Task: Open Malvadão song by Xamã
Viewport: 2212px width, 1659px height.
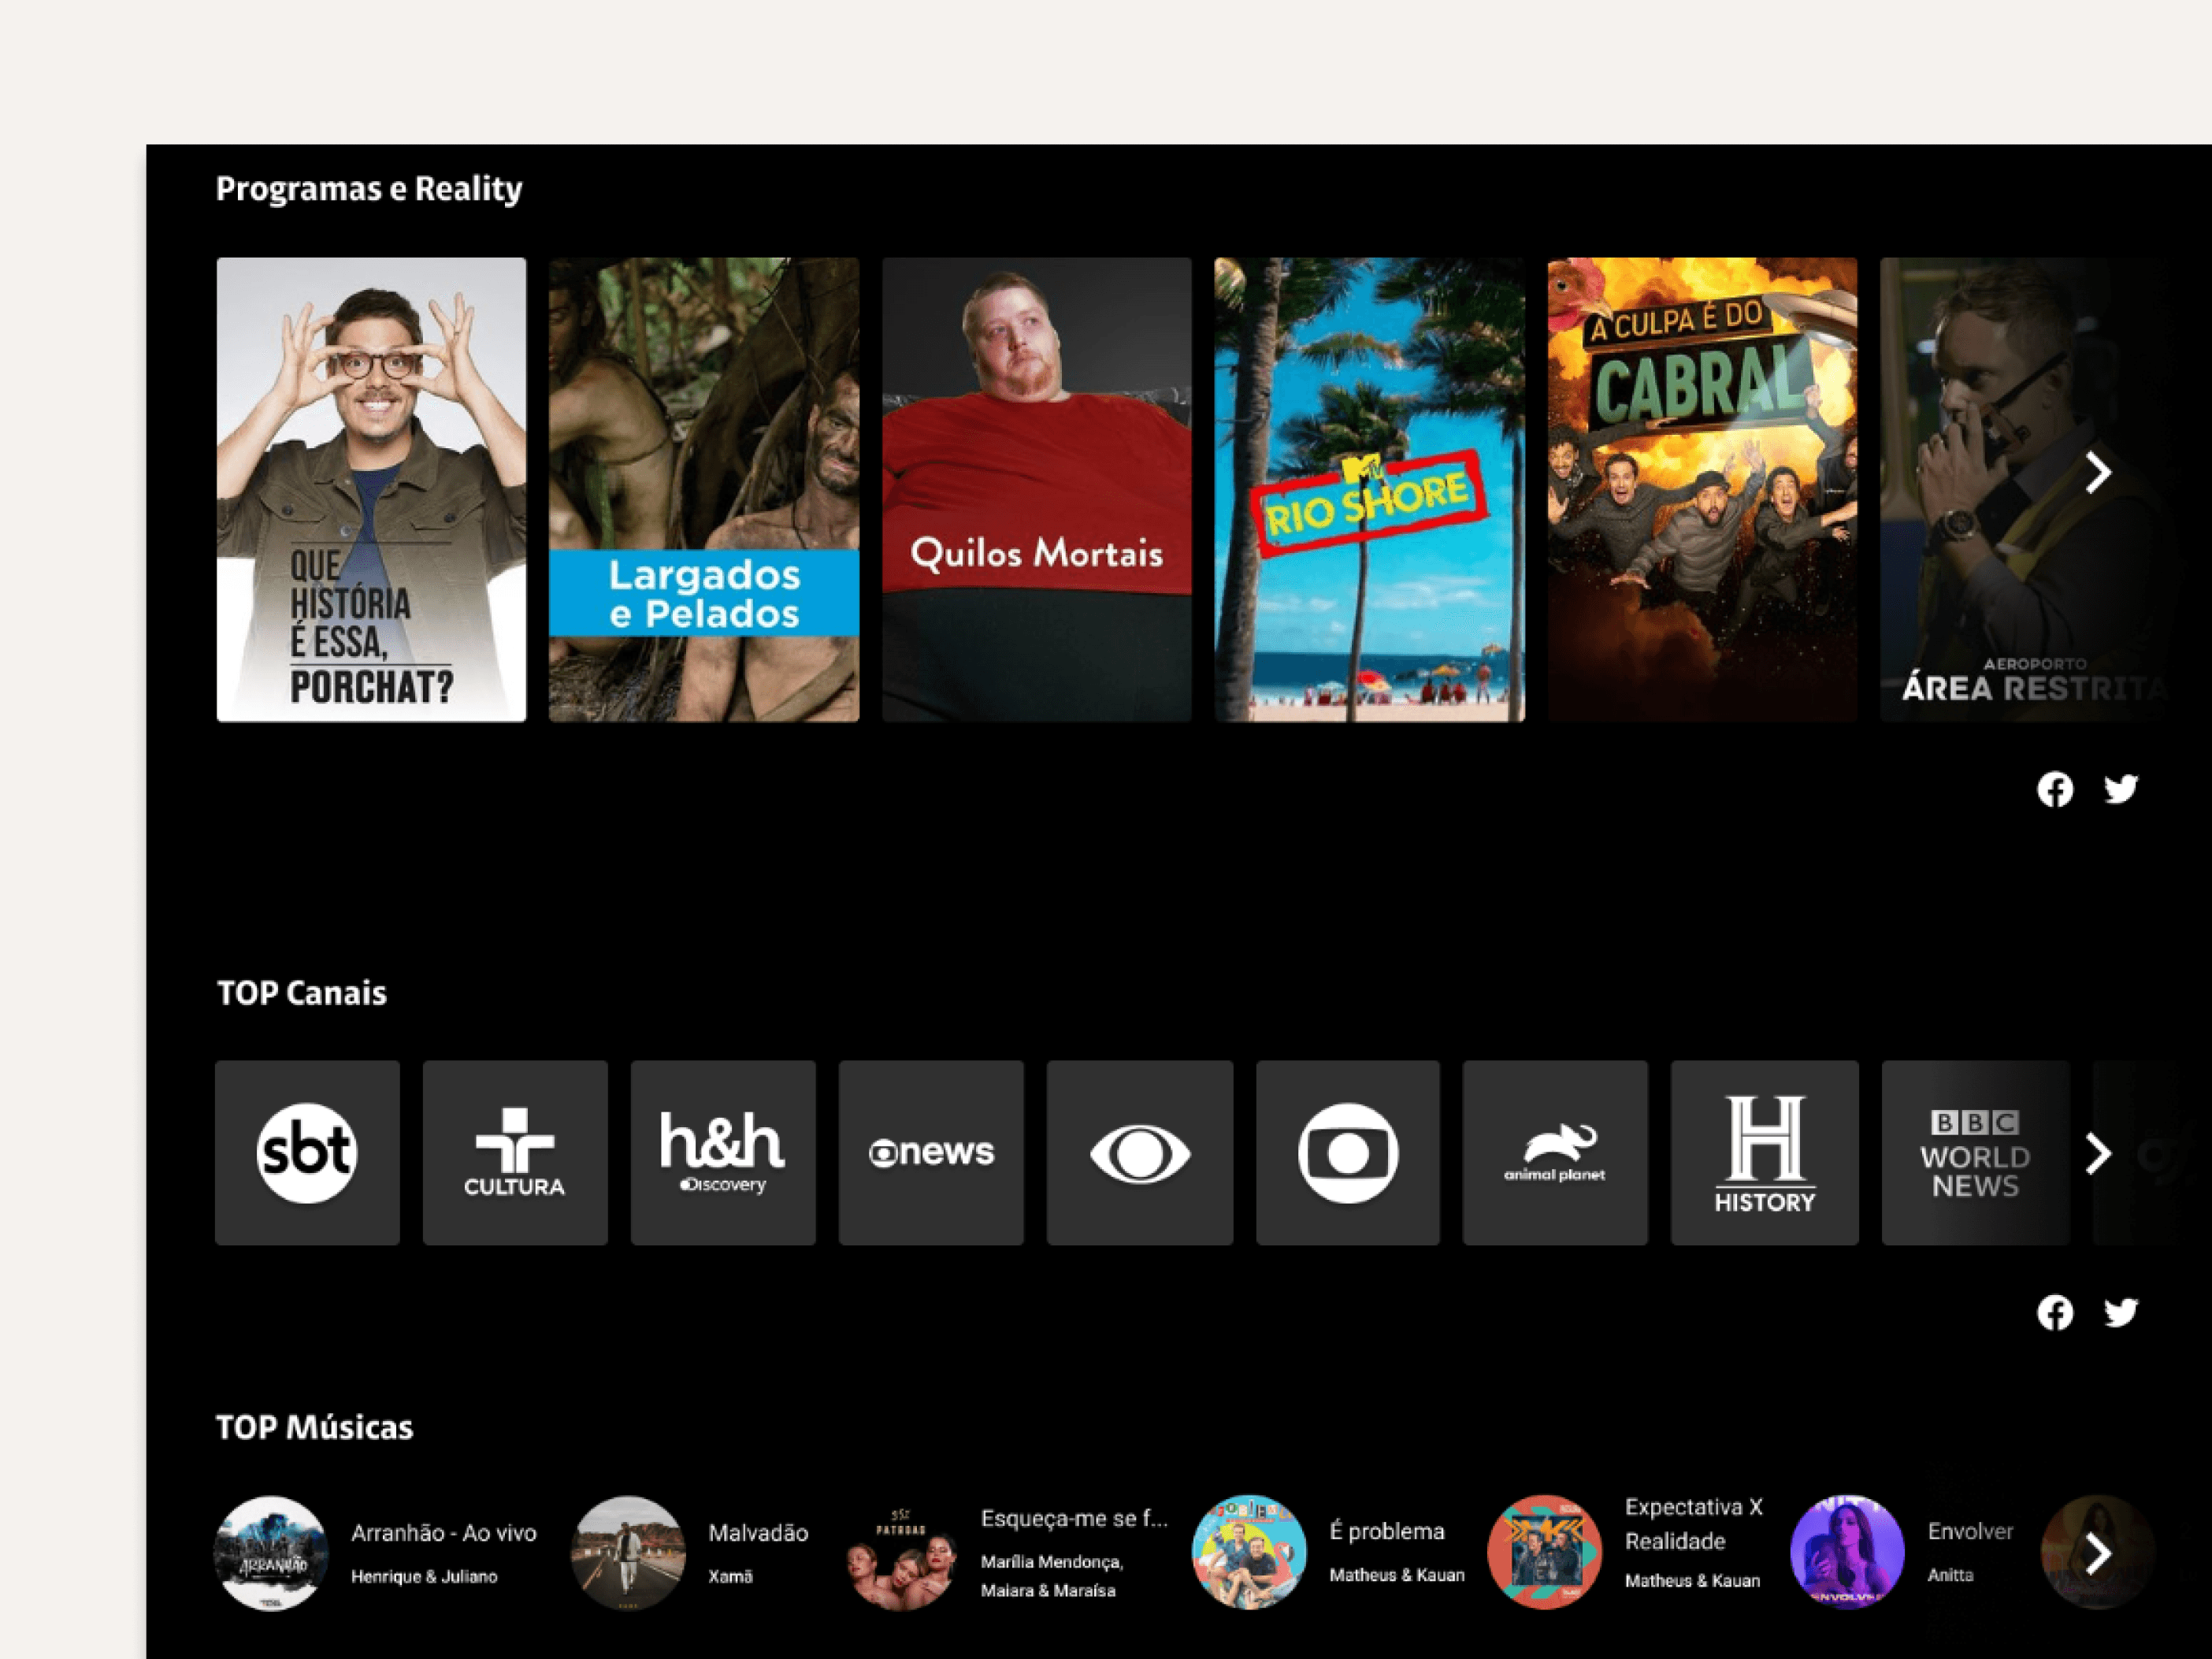Action: pyautogui.click(x=628, y=1552)
